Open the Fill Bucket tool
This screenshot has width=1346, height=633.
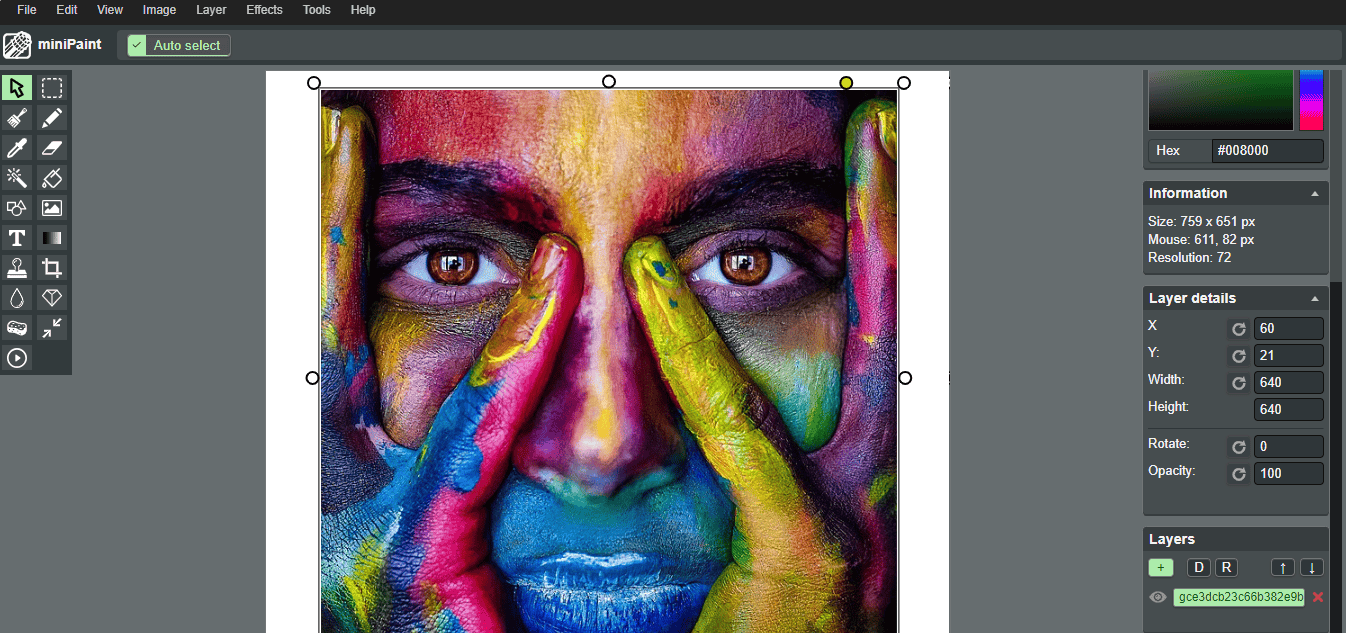pos(52,177)
